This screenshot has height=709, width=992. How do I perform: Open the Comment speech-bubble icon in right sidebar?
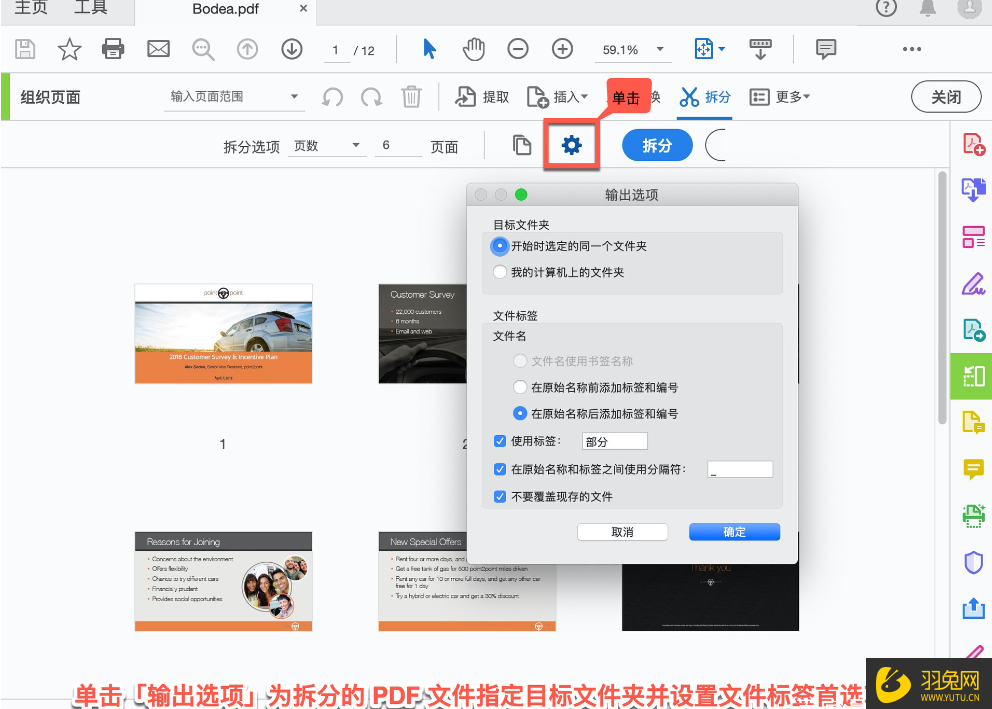[x=974, y=469]
